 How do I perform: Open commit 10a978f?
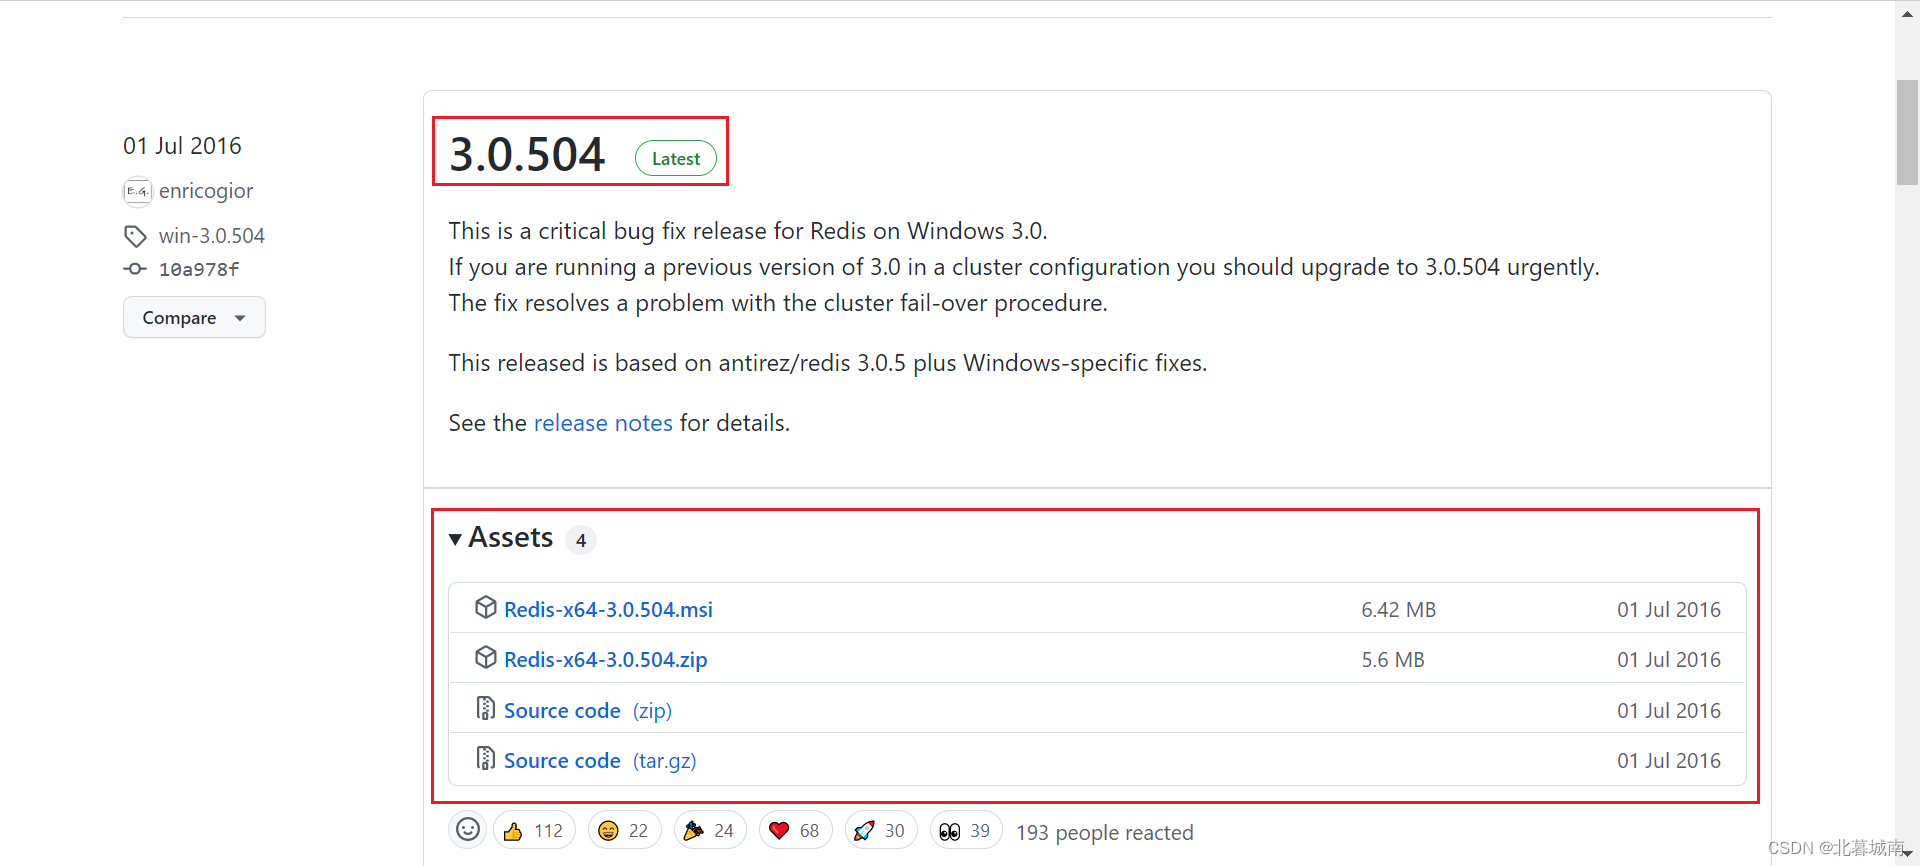pos(199,269)
